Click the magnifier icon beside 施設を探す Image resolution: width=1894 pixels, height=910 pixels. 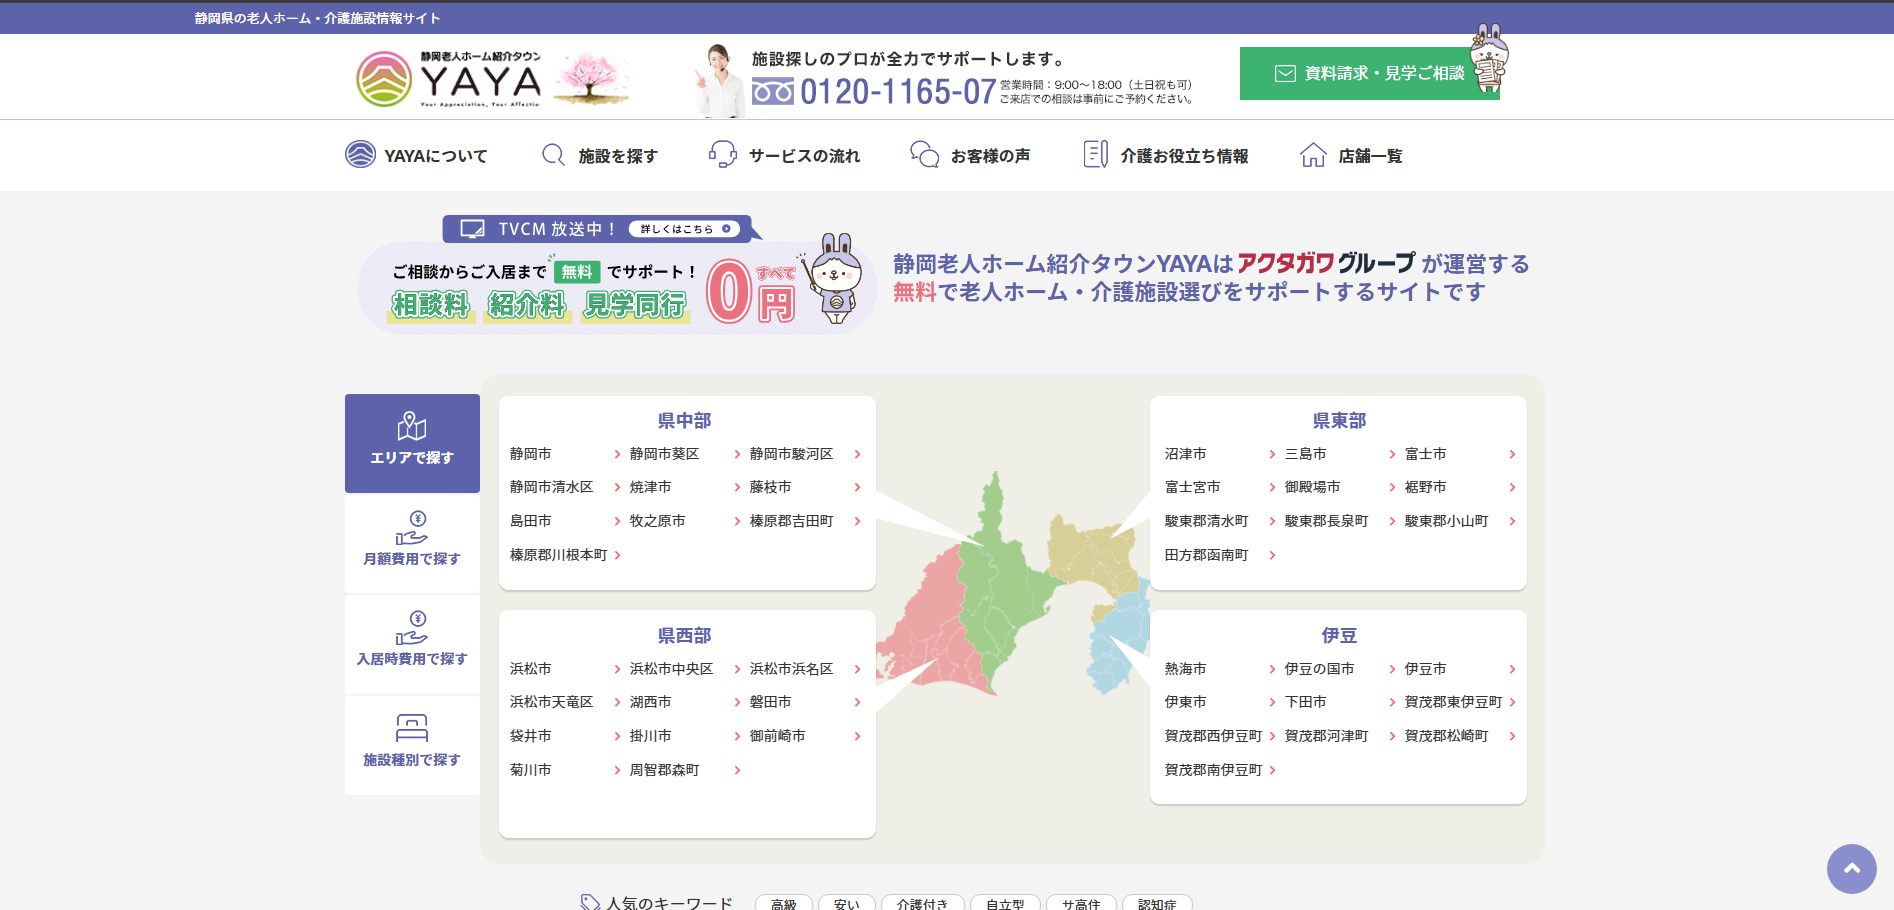click(553, 155)
